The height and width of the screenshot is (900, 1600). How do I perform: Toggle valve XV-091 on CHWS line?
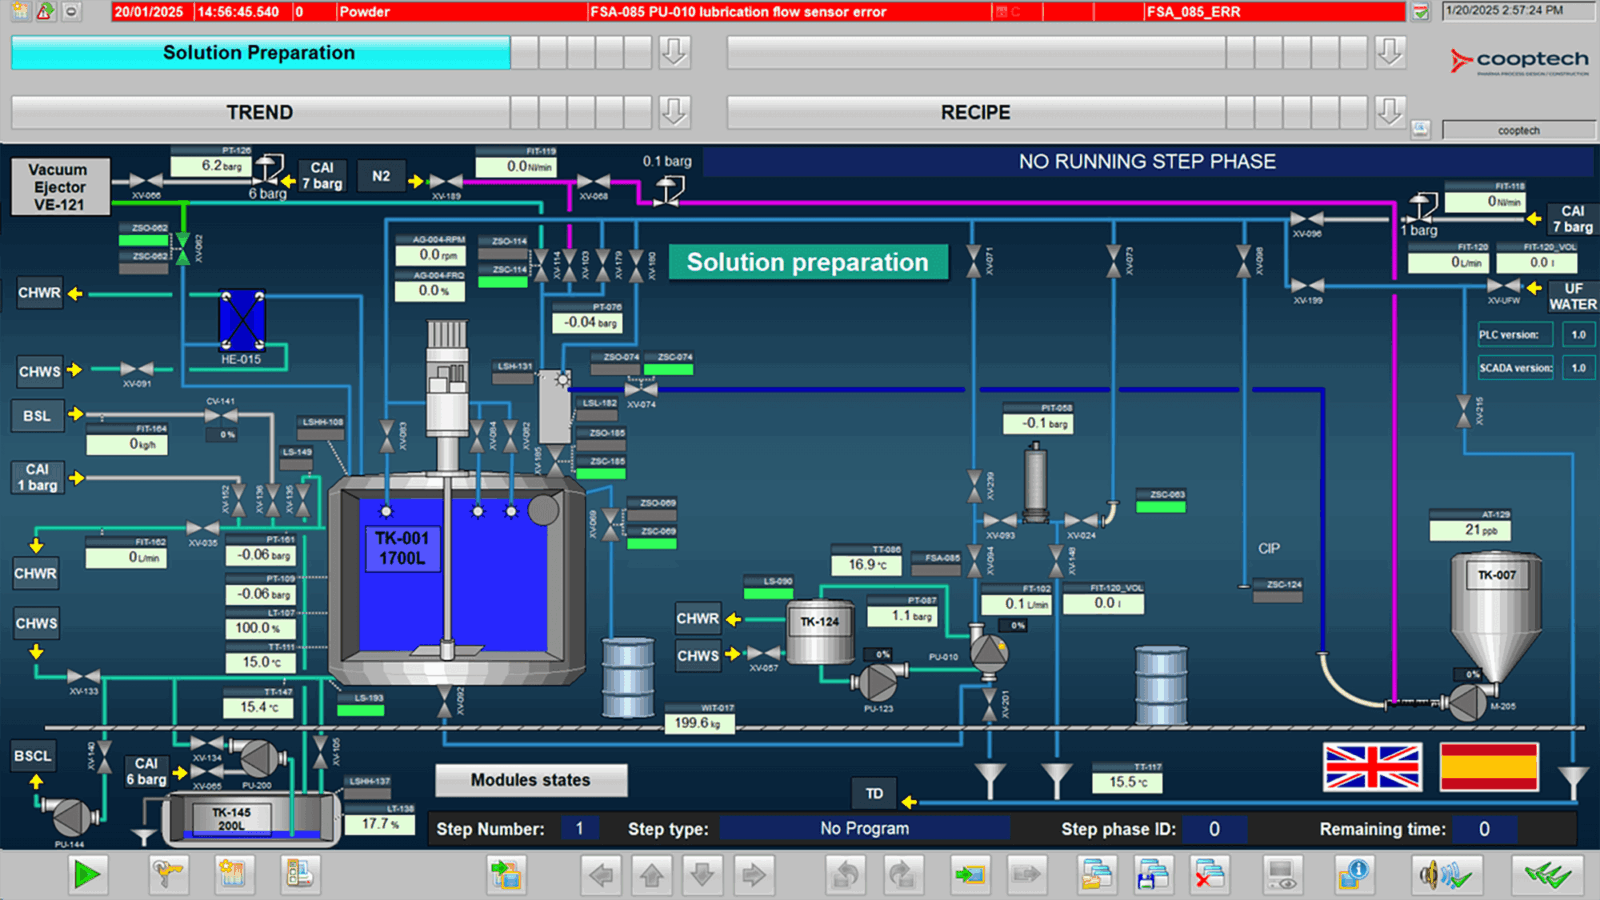point(137,370)
